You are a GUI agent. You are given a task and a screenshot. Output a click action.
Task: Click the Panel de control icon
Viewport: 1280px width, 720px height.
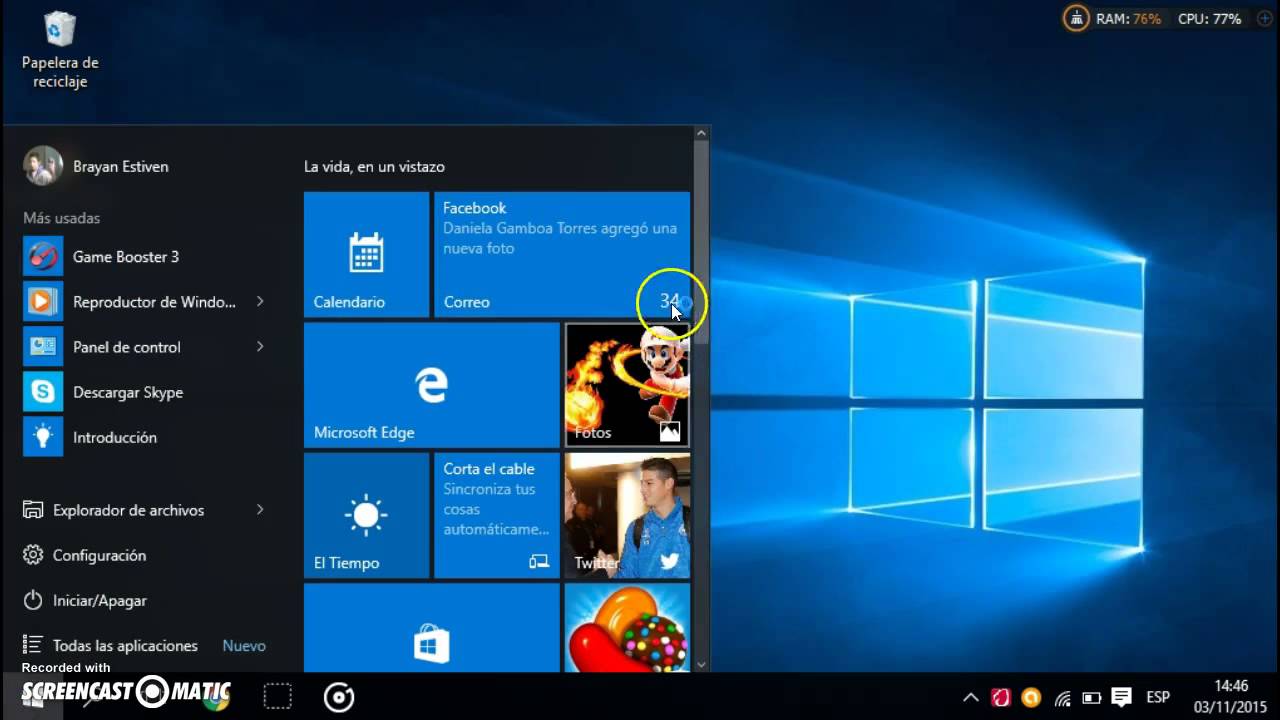click(x=43, y=347)
